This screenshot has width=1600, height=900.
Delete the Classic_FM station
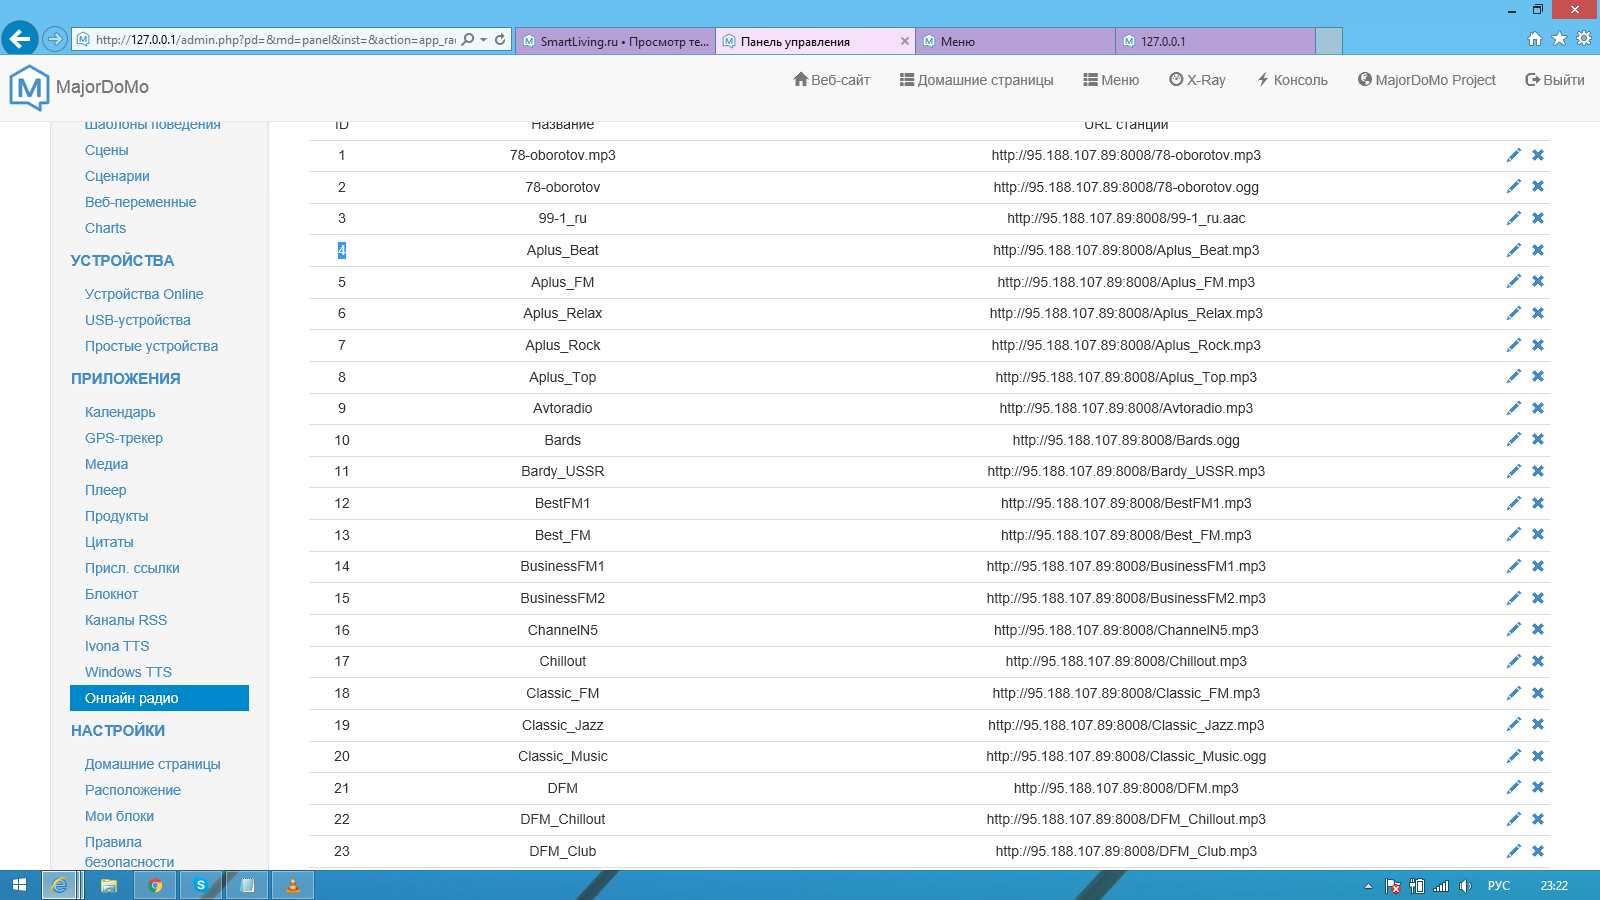tap(1538, 693)
